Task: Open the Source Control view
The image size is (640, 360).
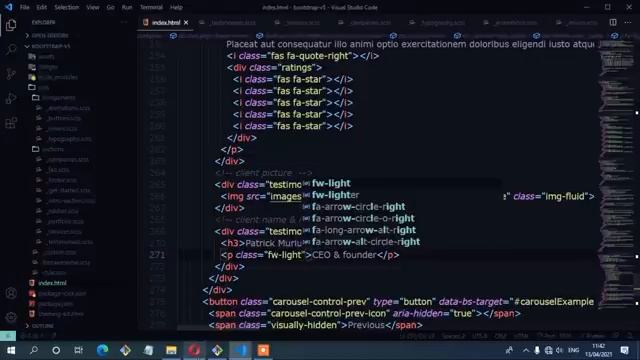Action: tap(11, 74)
